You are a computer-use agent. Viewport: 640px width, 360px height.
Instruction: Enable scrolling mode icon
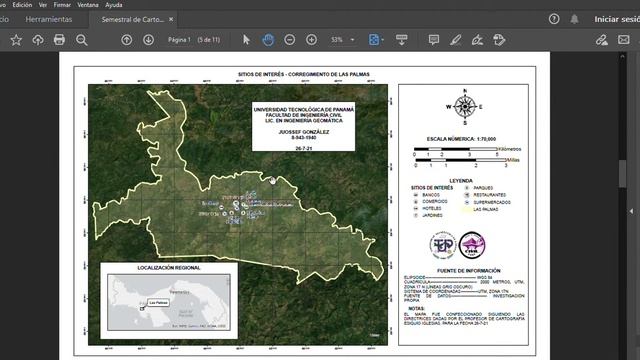[402, 40]
